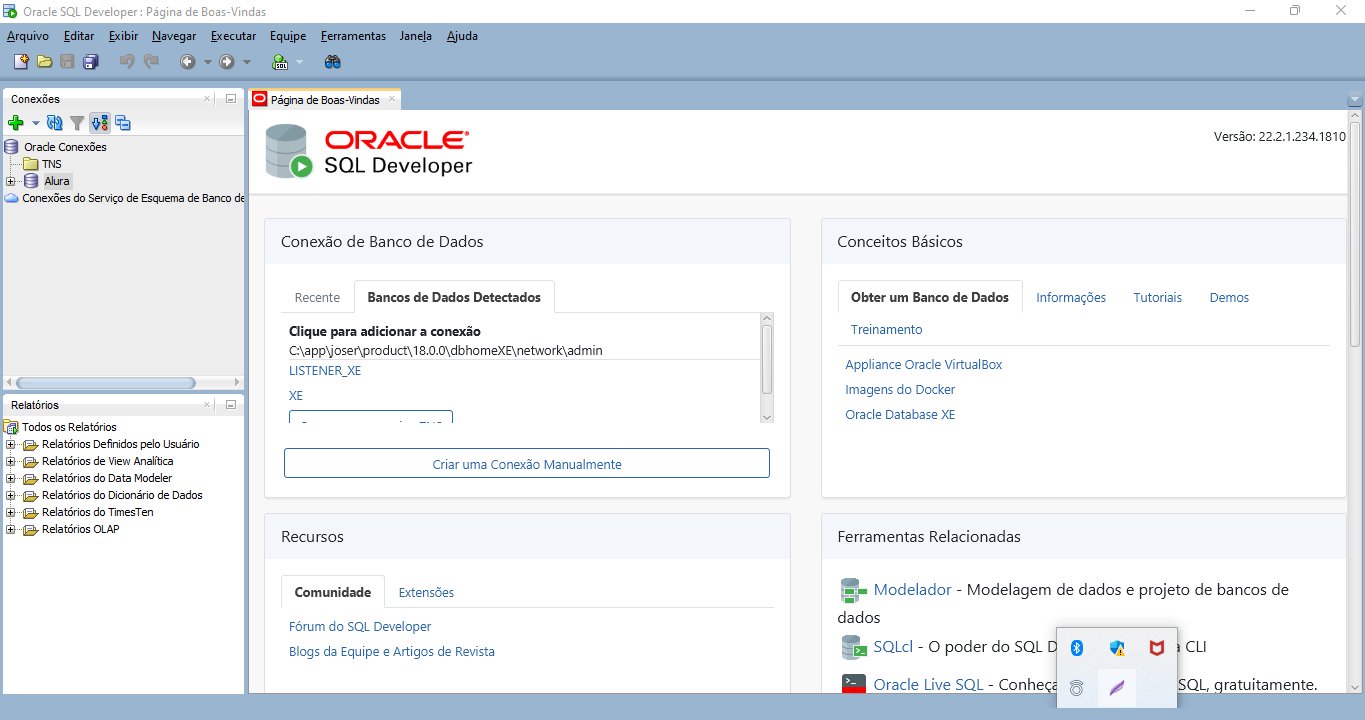Expand Relatórios do TimesTen node
The image size is (1365, 720).
pos(11,512)
